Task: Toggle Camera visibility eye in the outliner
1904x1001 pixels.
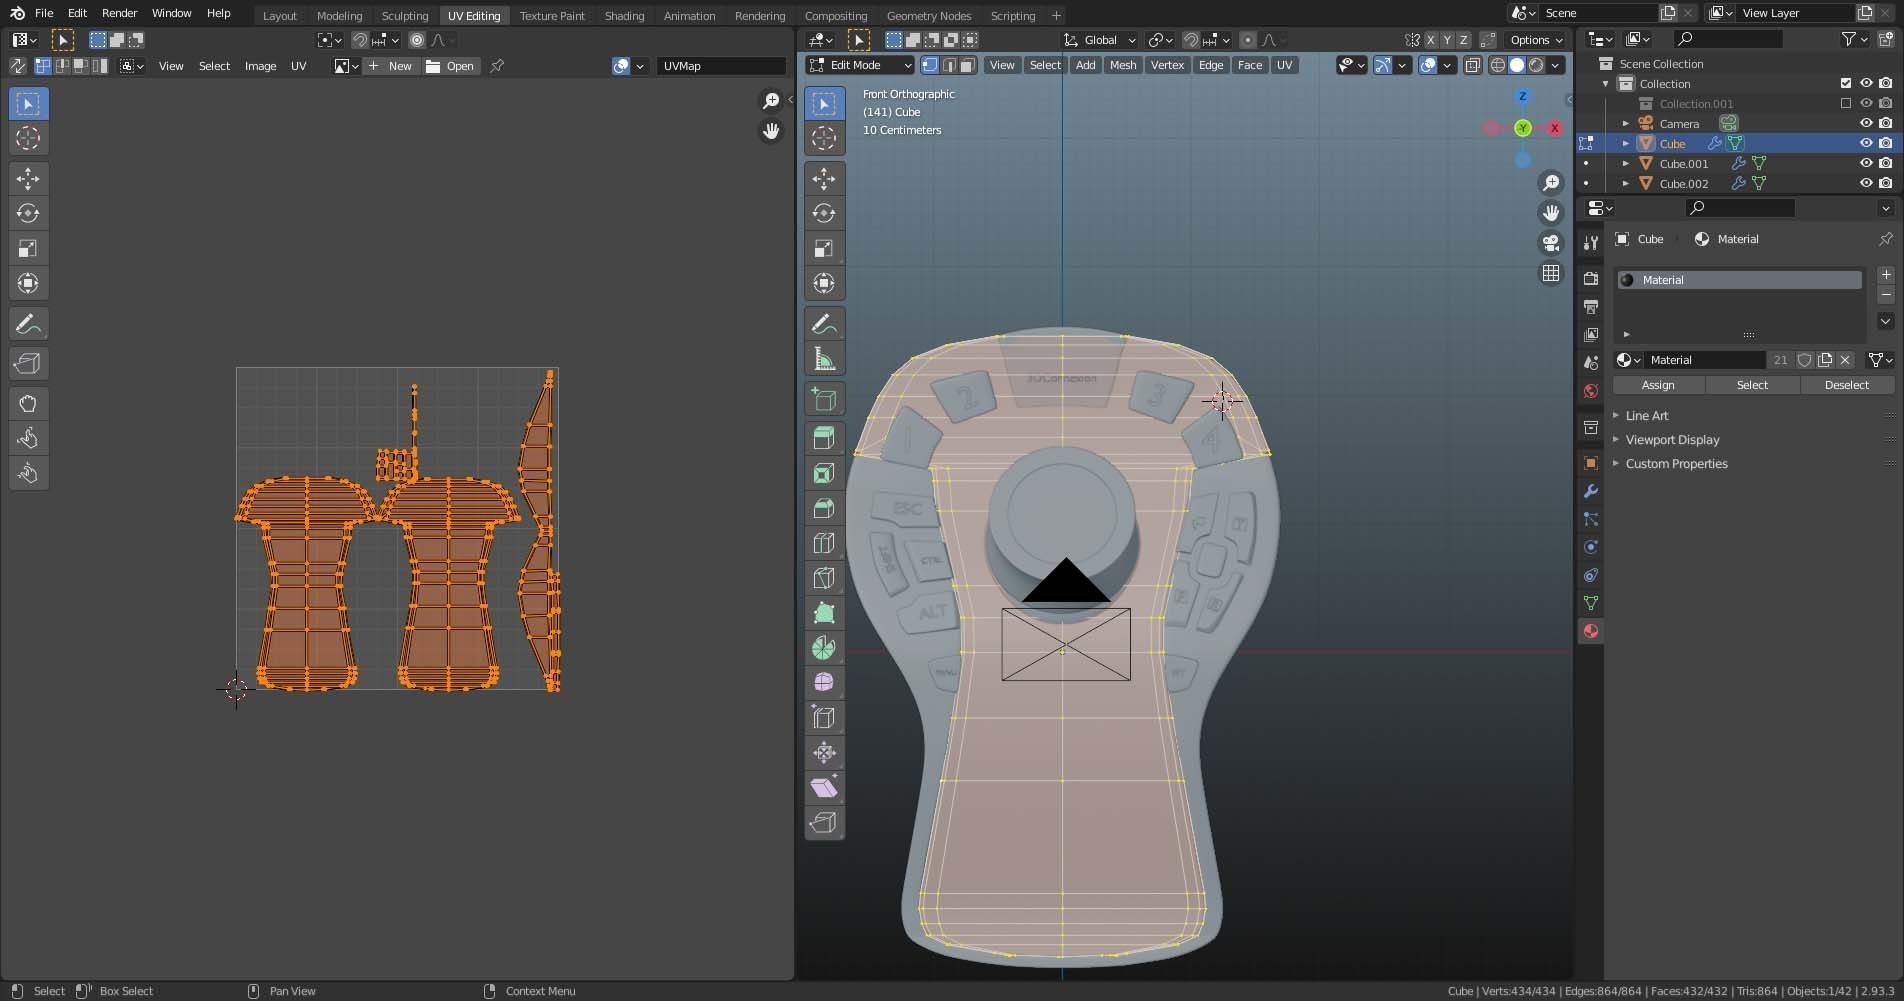Action: coord(1865,123)
